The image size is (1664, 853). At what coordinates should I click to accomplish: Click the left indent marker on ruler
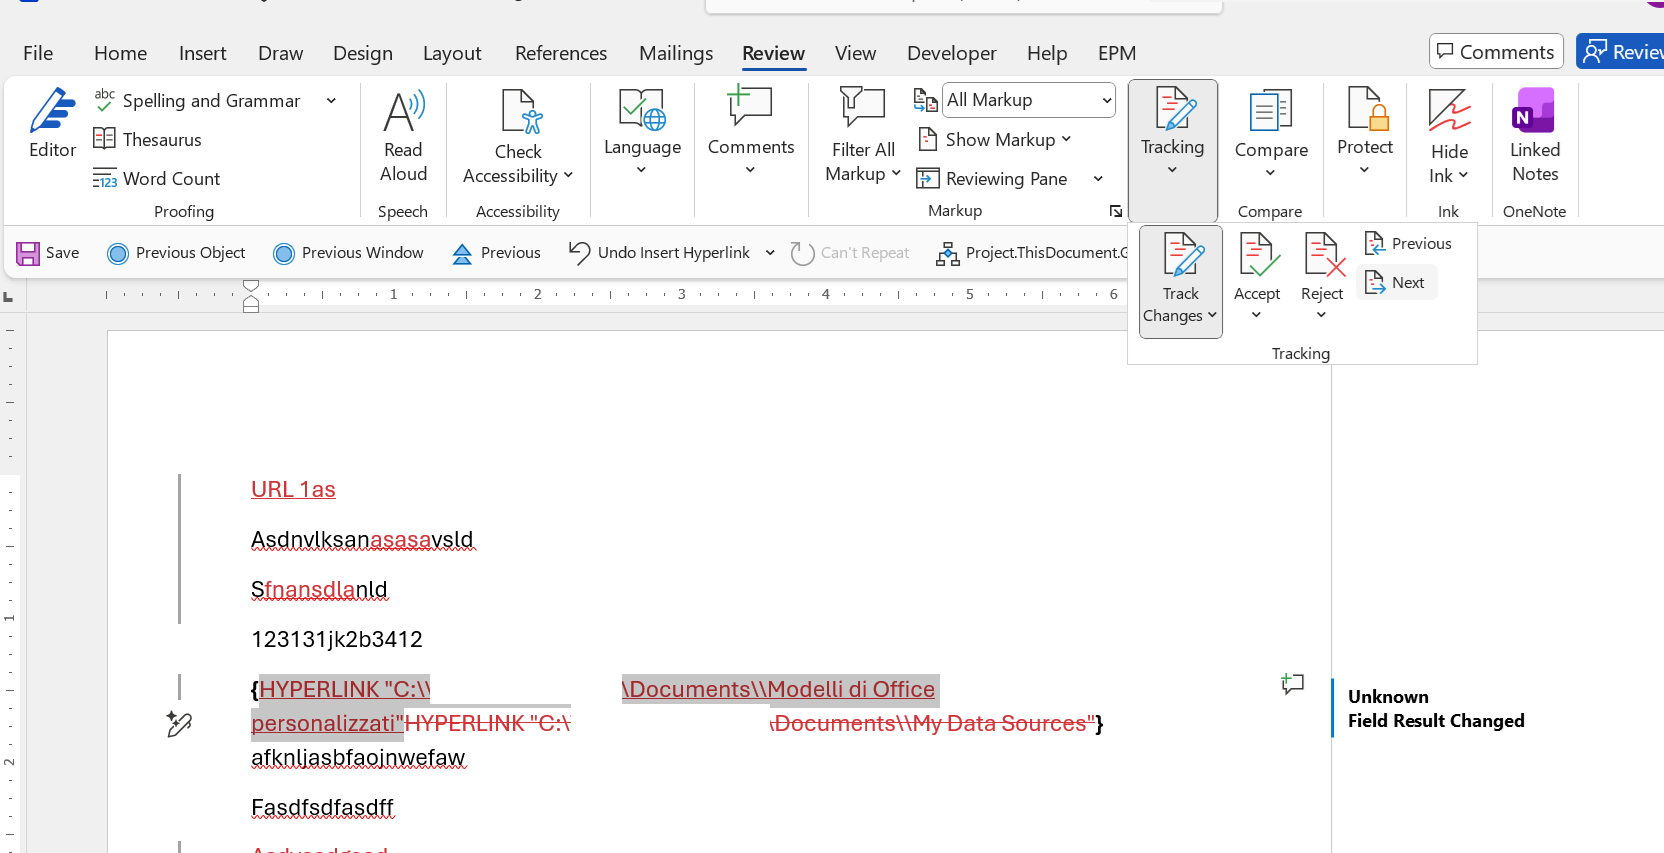251,306
